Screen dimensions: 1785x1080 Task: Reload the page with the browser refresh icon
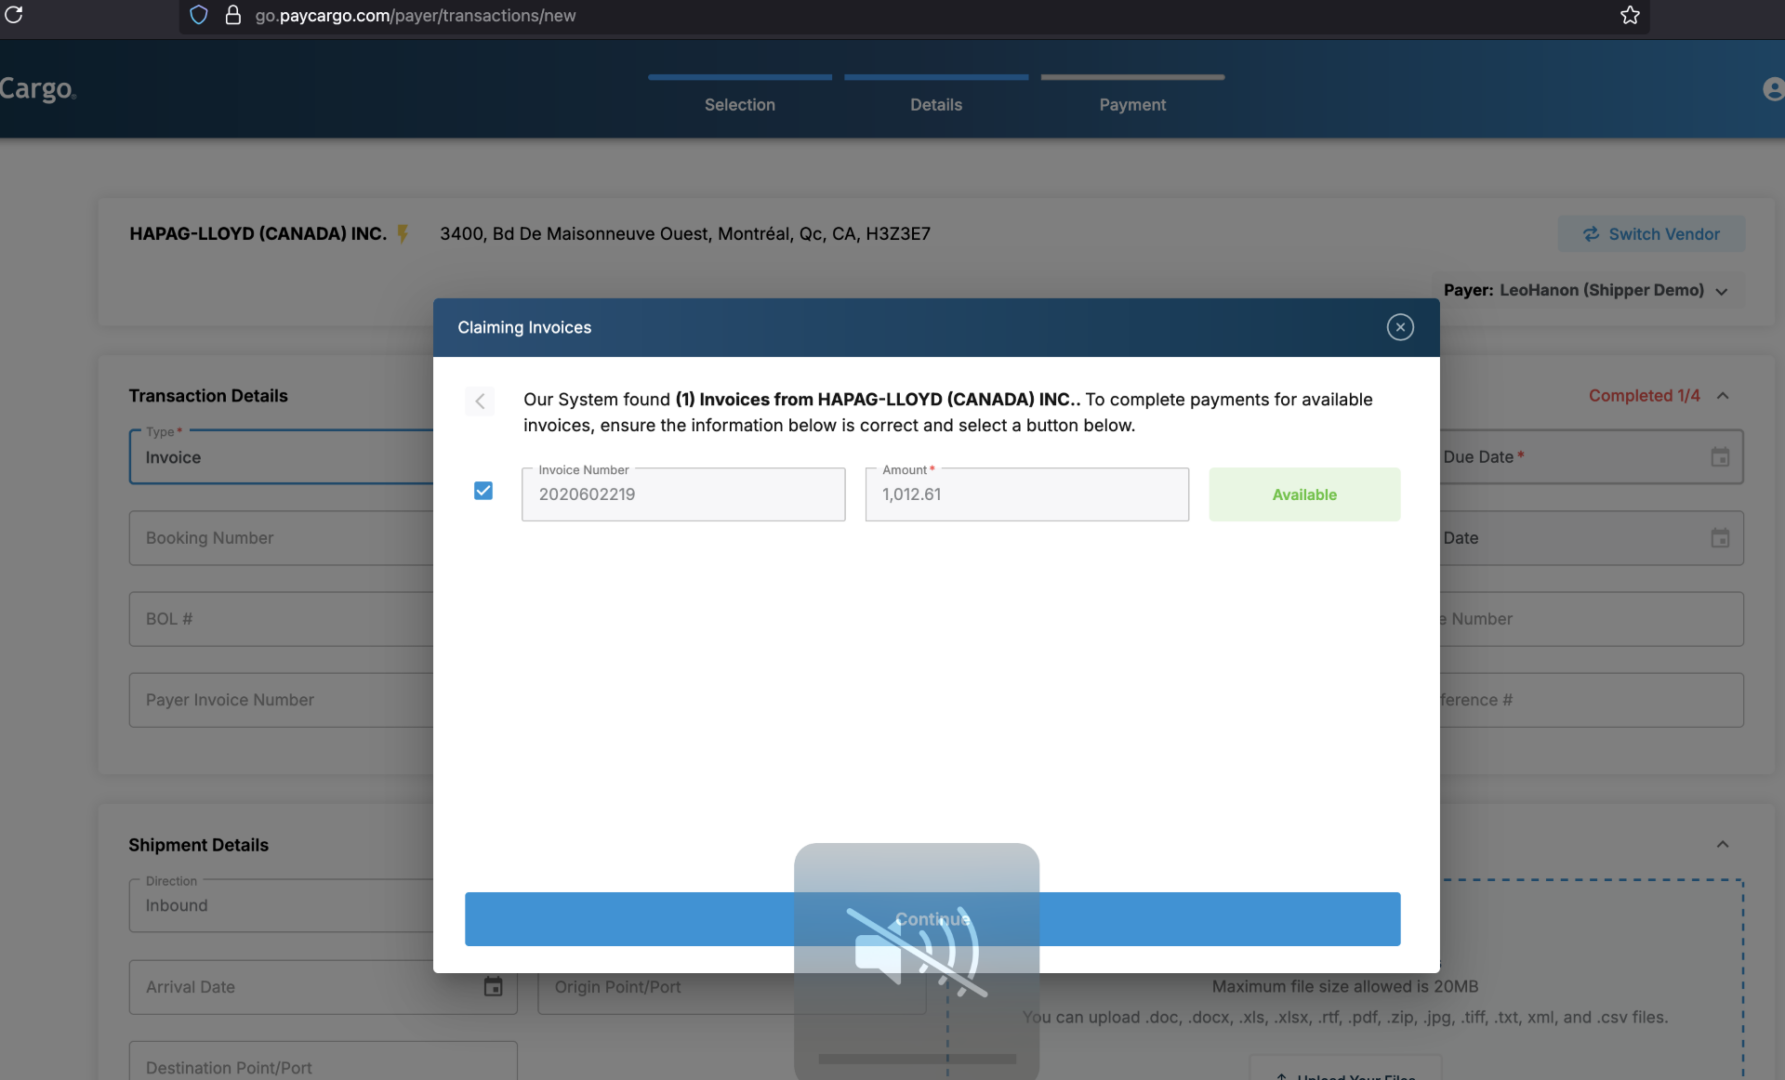coord(14,15)
